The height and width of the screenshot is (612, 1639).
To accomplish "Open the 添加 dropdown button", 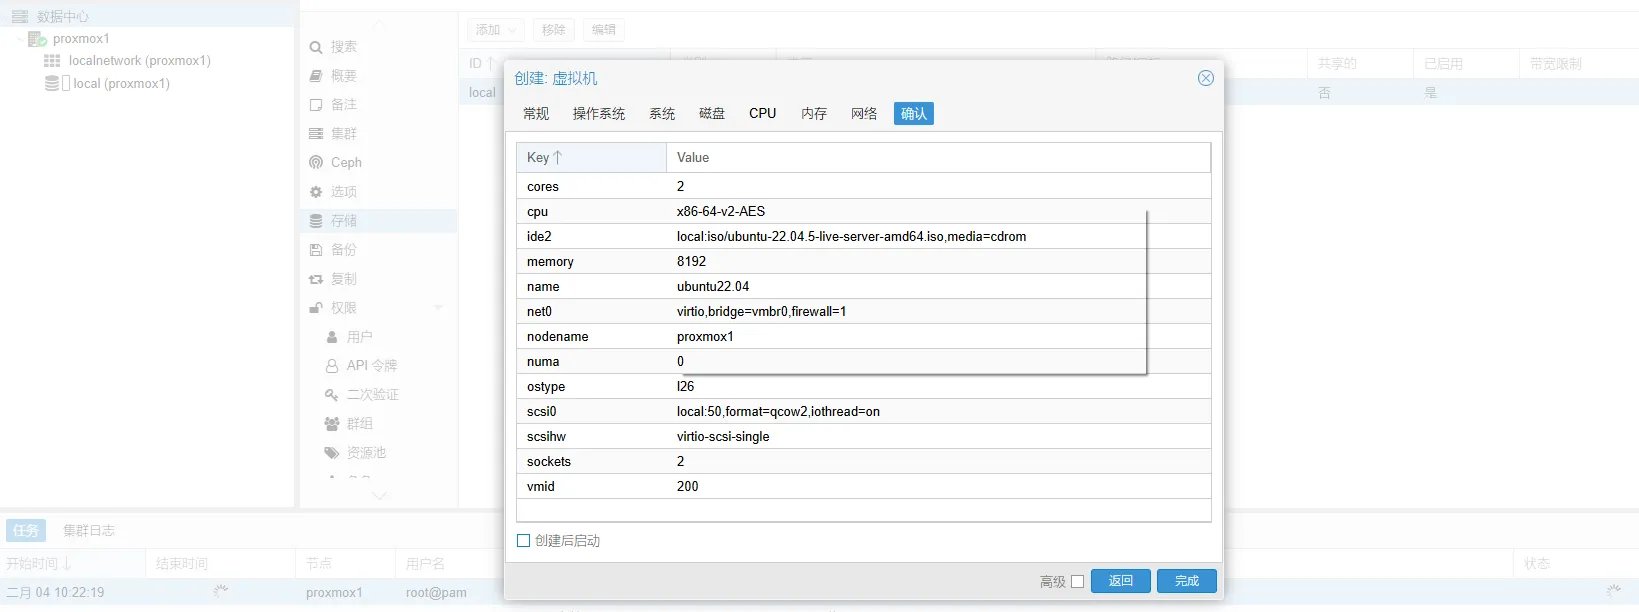I will pos(495,30).
